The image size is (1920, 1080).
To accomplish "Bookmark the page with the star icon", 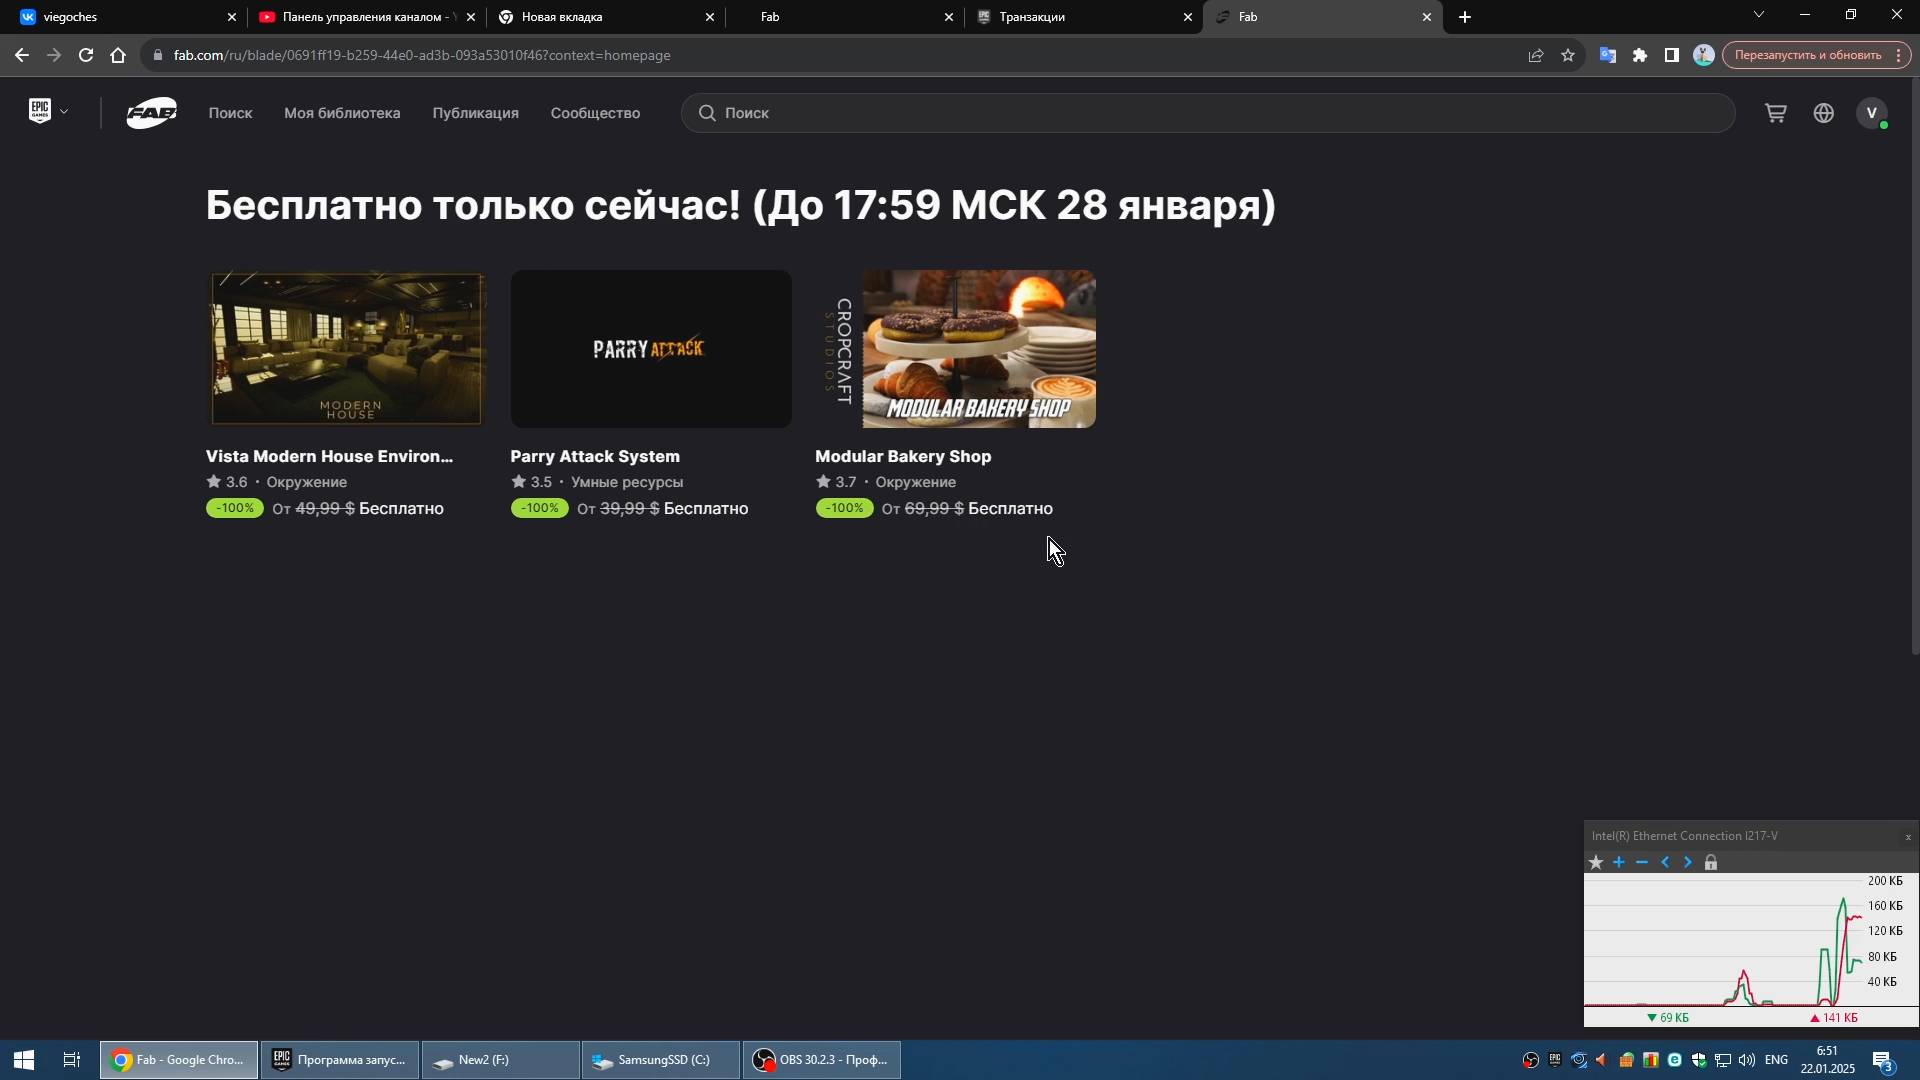I will (1567, 55).
